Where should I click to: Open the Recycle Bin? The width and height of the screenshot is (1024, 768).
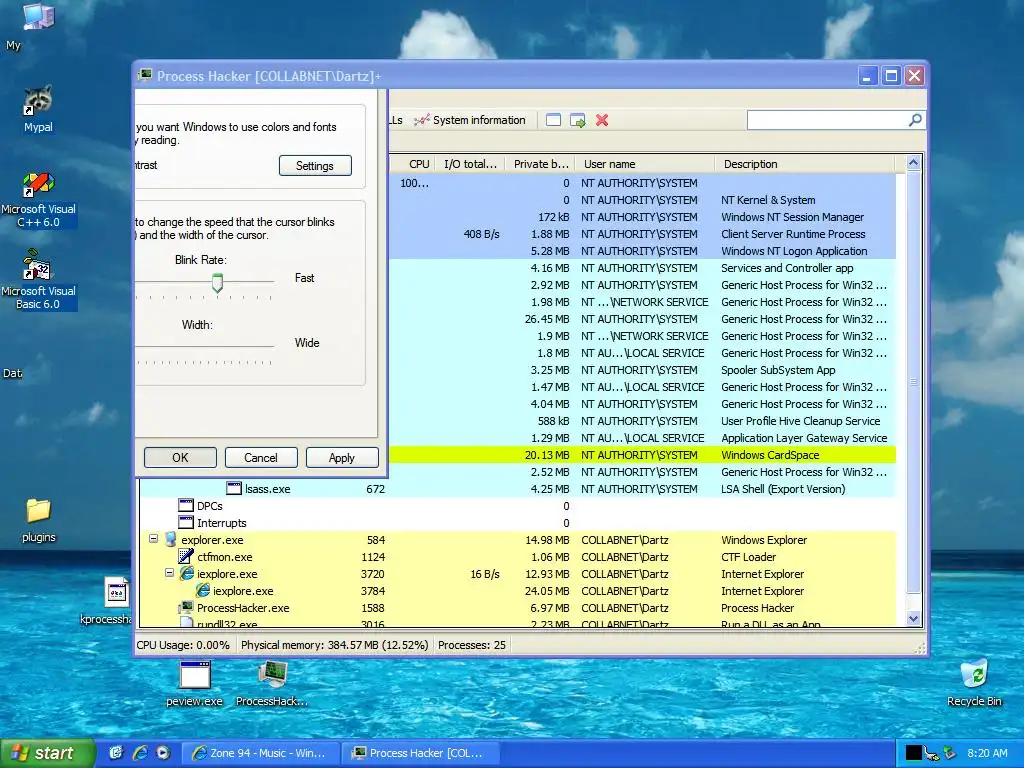click(x=974, y=683)
